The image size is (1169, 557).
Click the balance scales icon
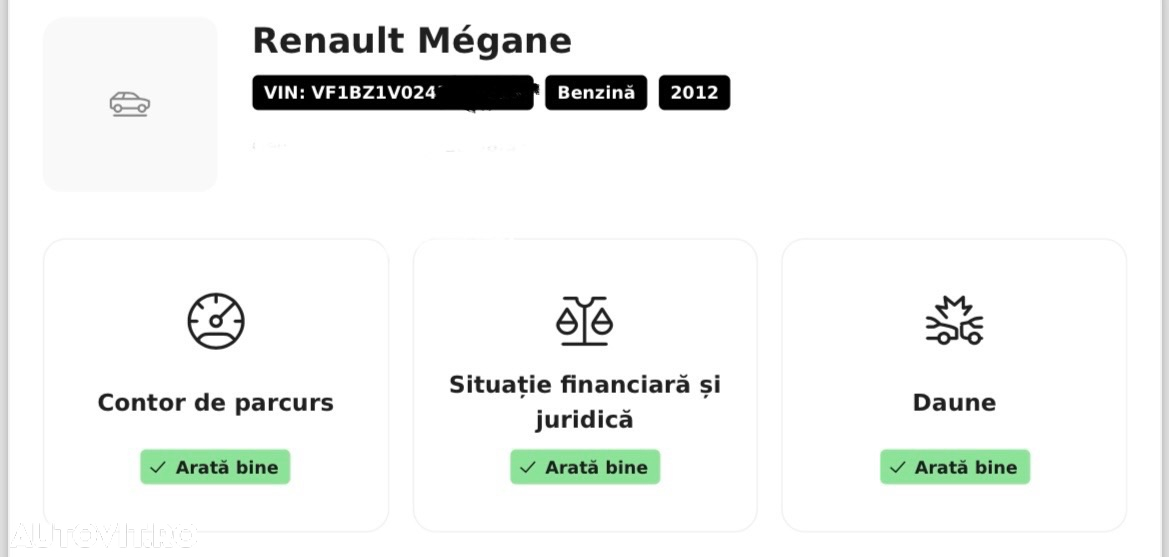pyautogui.click(x=584, y=321)
